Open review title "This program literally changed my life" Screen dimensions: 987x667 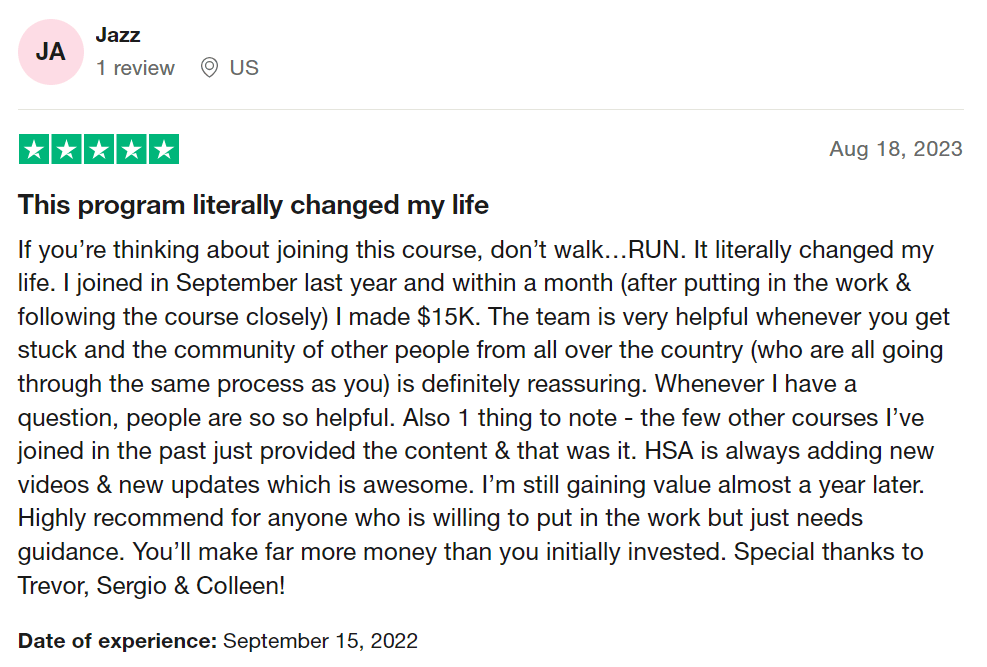[253, 206]
